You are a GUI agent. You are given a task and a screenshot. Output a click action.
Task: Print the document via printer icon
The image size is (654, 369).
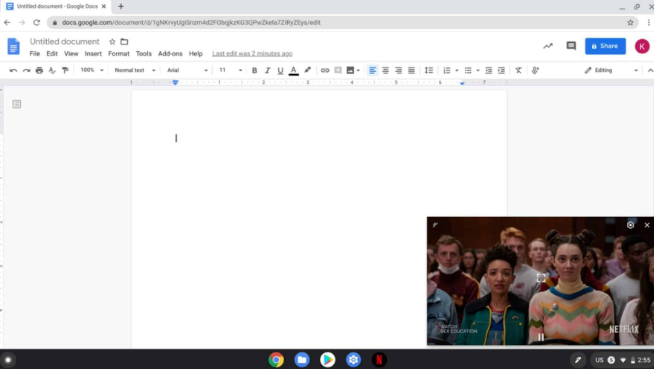[39, 70]
